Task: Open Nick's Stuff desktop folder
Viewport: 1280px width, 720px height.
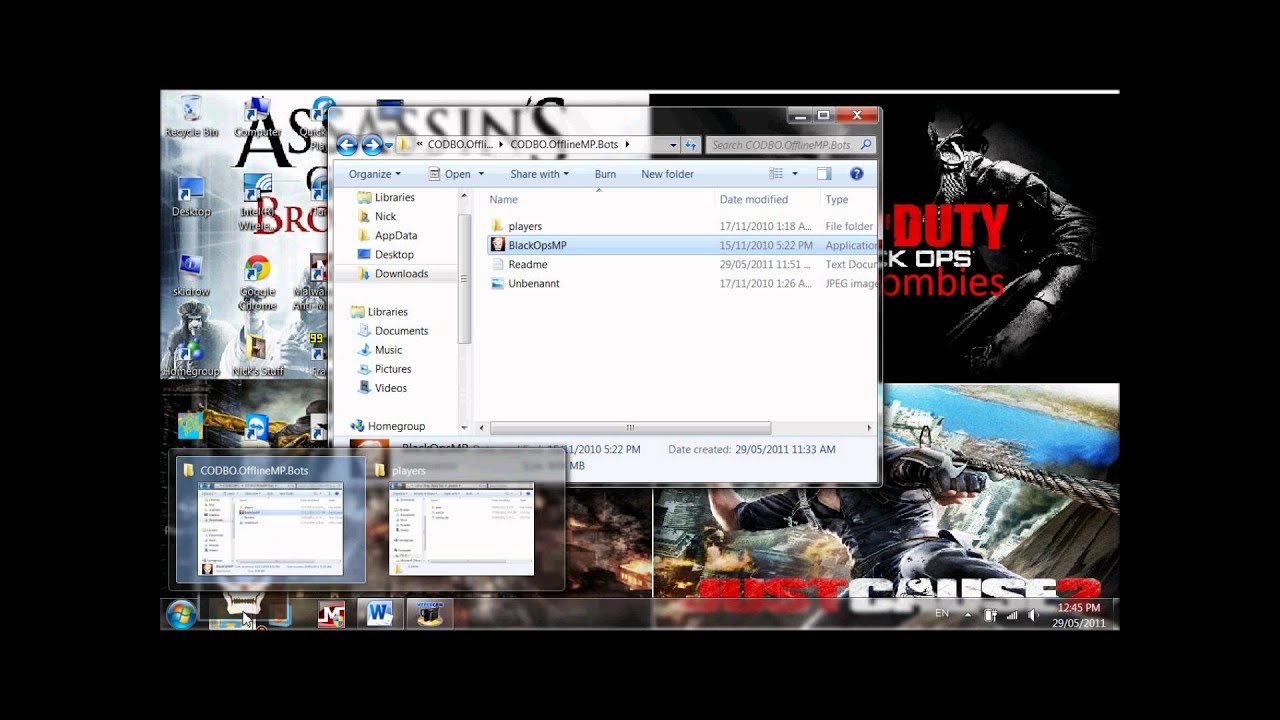Action: [x=257, y=355]
